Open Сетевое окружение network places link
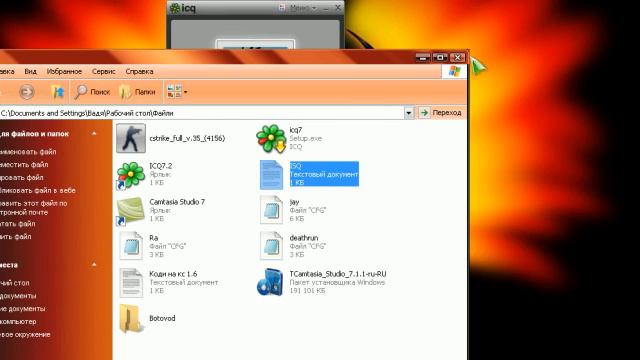640x360 pixels. click(25, 334)
